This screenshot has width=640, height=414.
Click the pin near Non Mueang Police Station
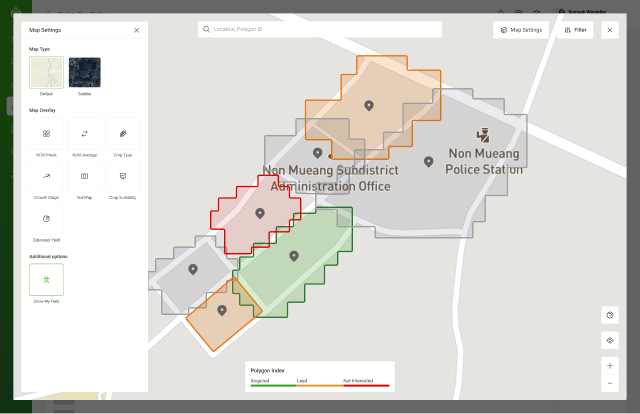pyautogui.click(x=429, y=162)
